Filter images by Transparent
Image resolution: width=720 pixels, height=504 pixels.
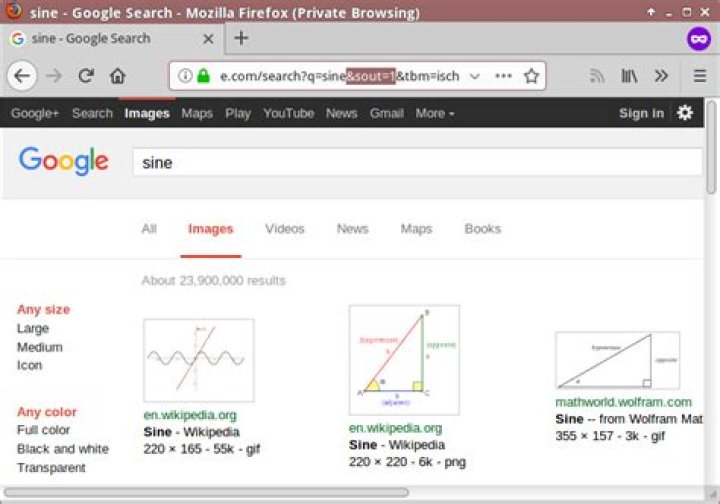coord(51,468)
